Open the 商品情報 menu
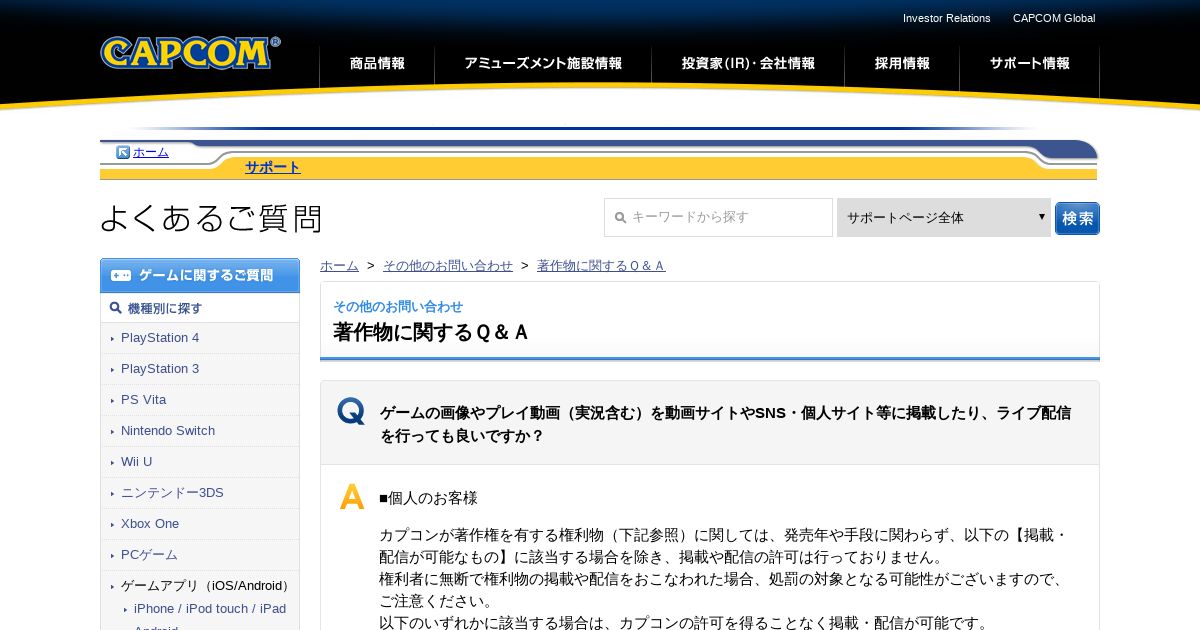This screenshot has height=630, width=1200. (377, 63)
